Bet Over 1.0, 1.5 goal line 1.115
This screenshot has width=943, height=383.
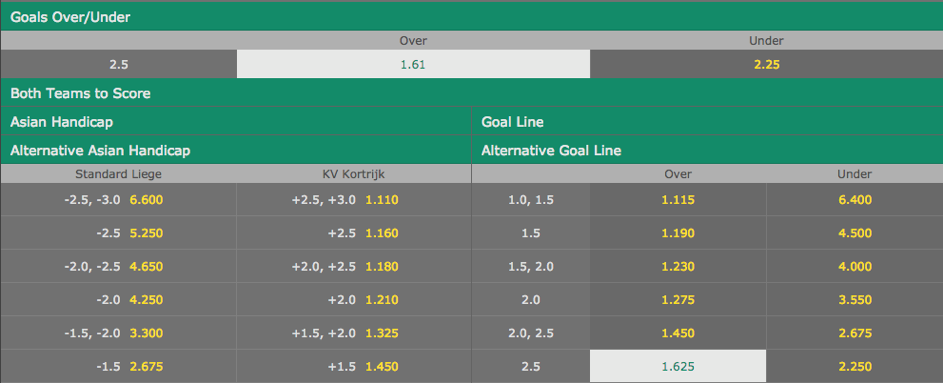pos(678,200)
